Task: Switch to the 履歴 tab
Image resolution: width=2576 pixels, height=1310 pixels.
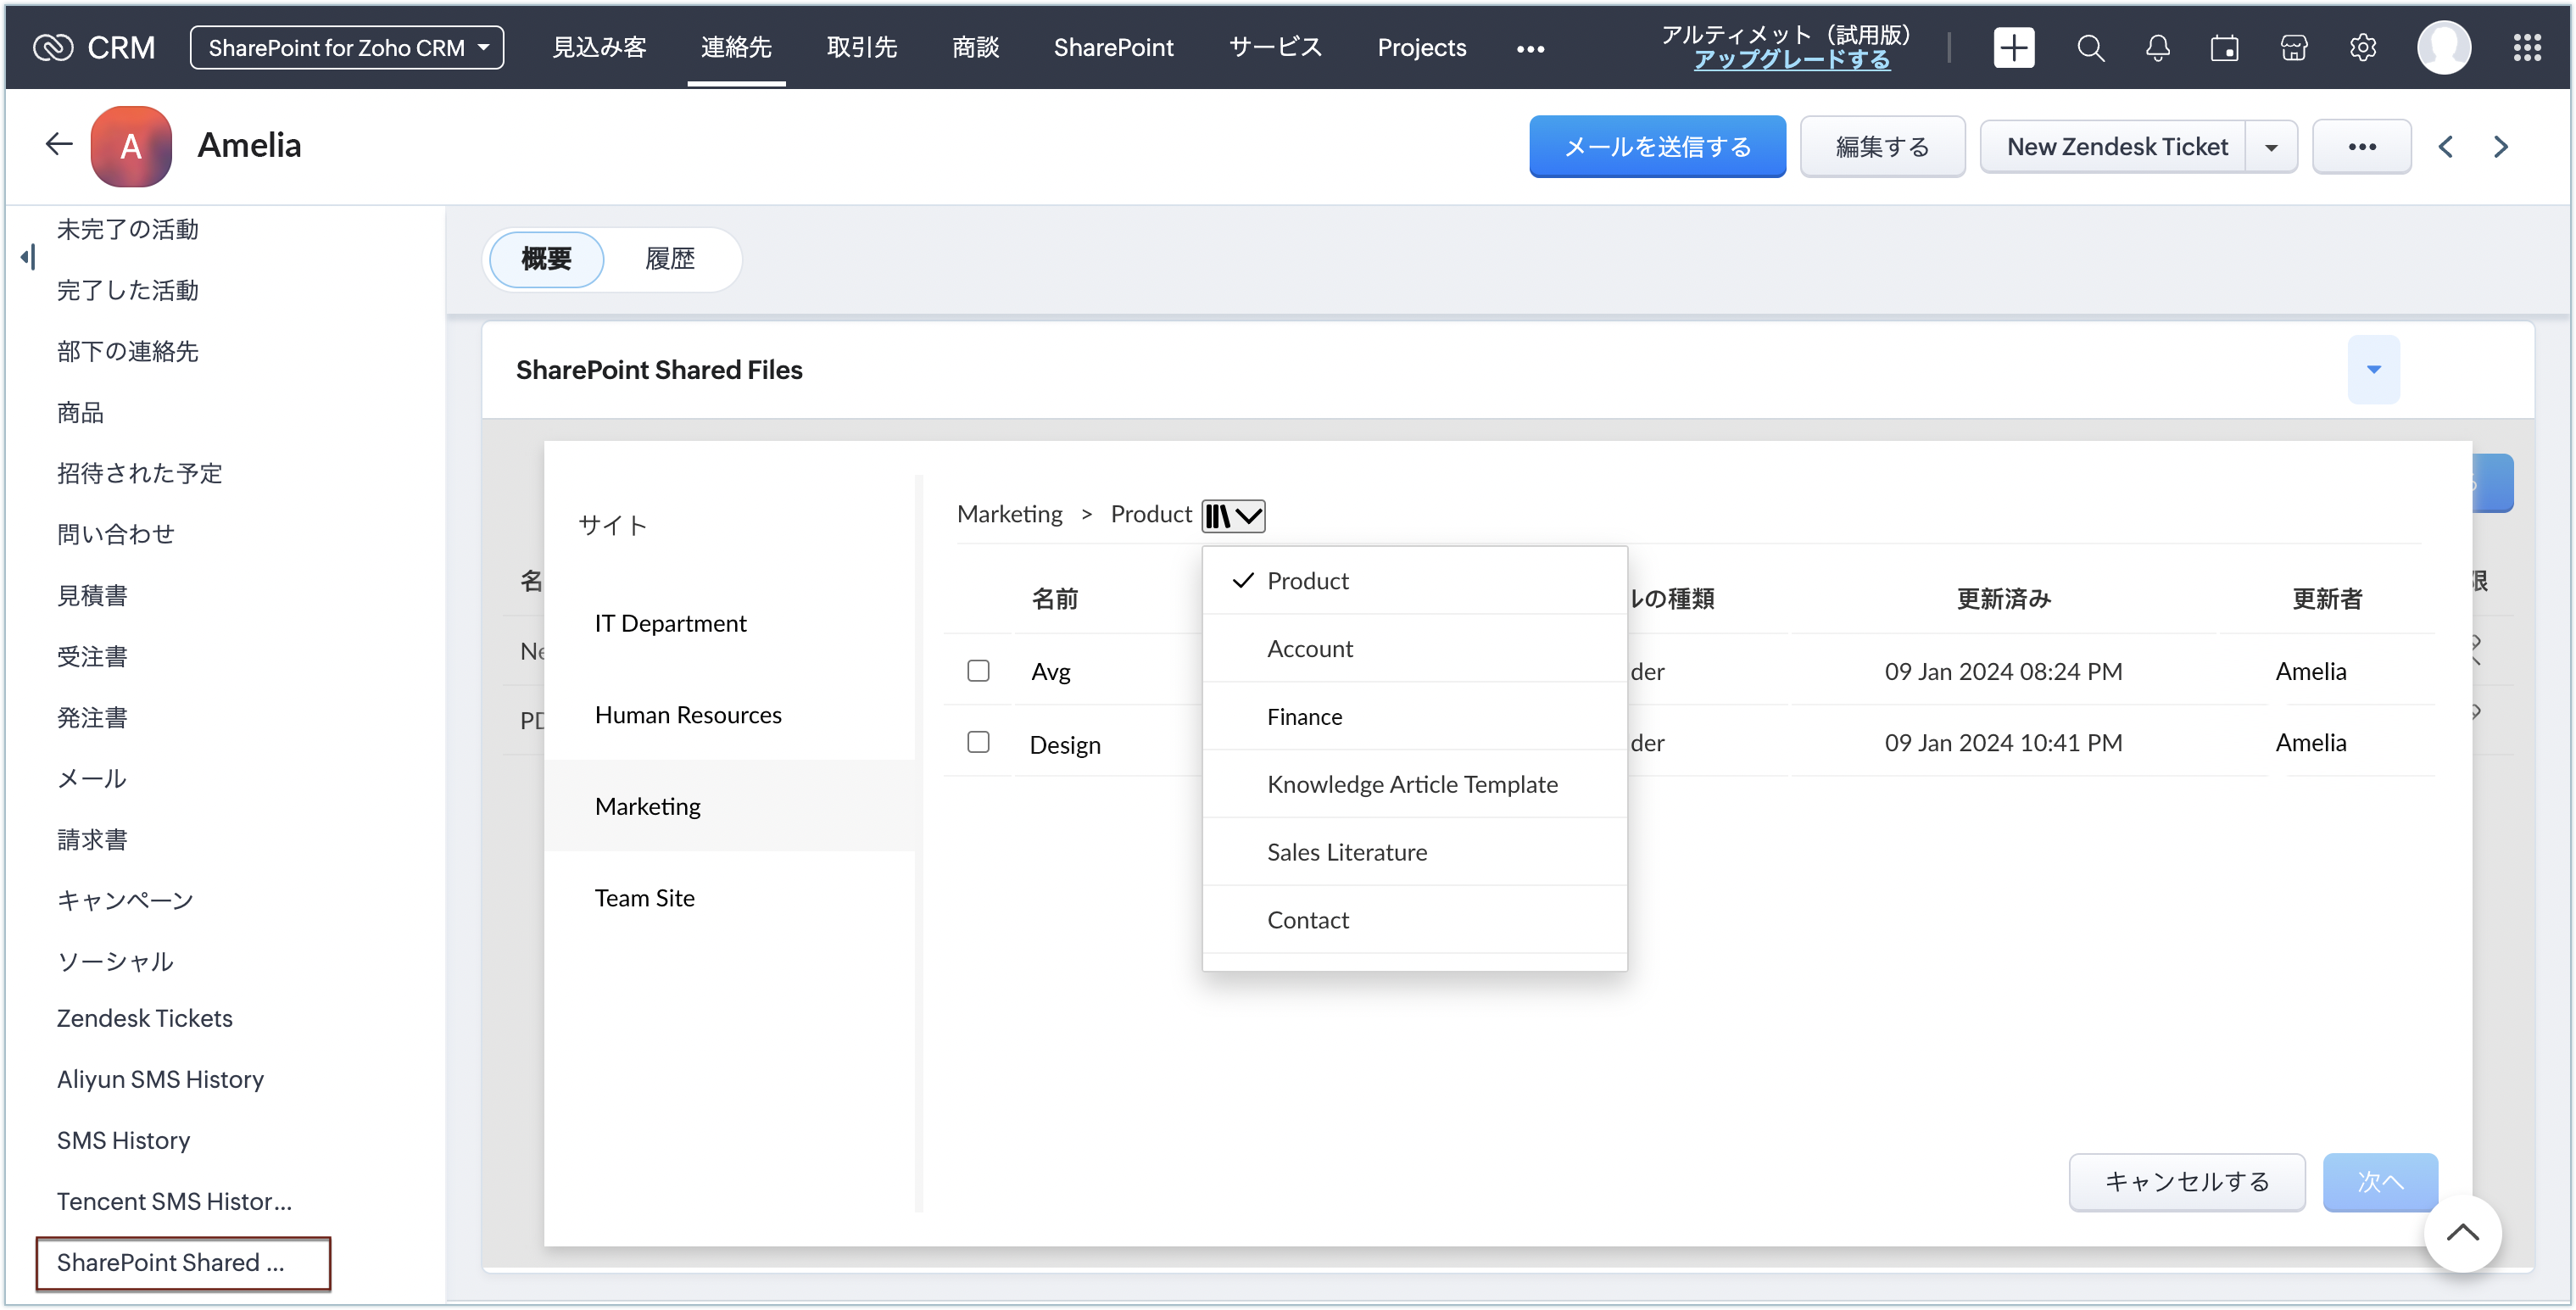Action: pos(669,259)
